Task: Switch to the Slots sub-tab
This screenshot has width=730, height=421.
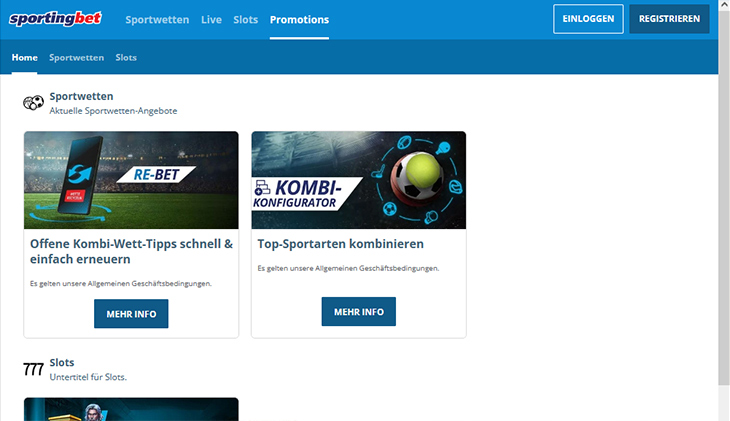Action: 126,57
